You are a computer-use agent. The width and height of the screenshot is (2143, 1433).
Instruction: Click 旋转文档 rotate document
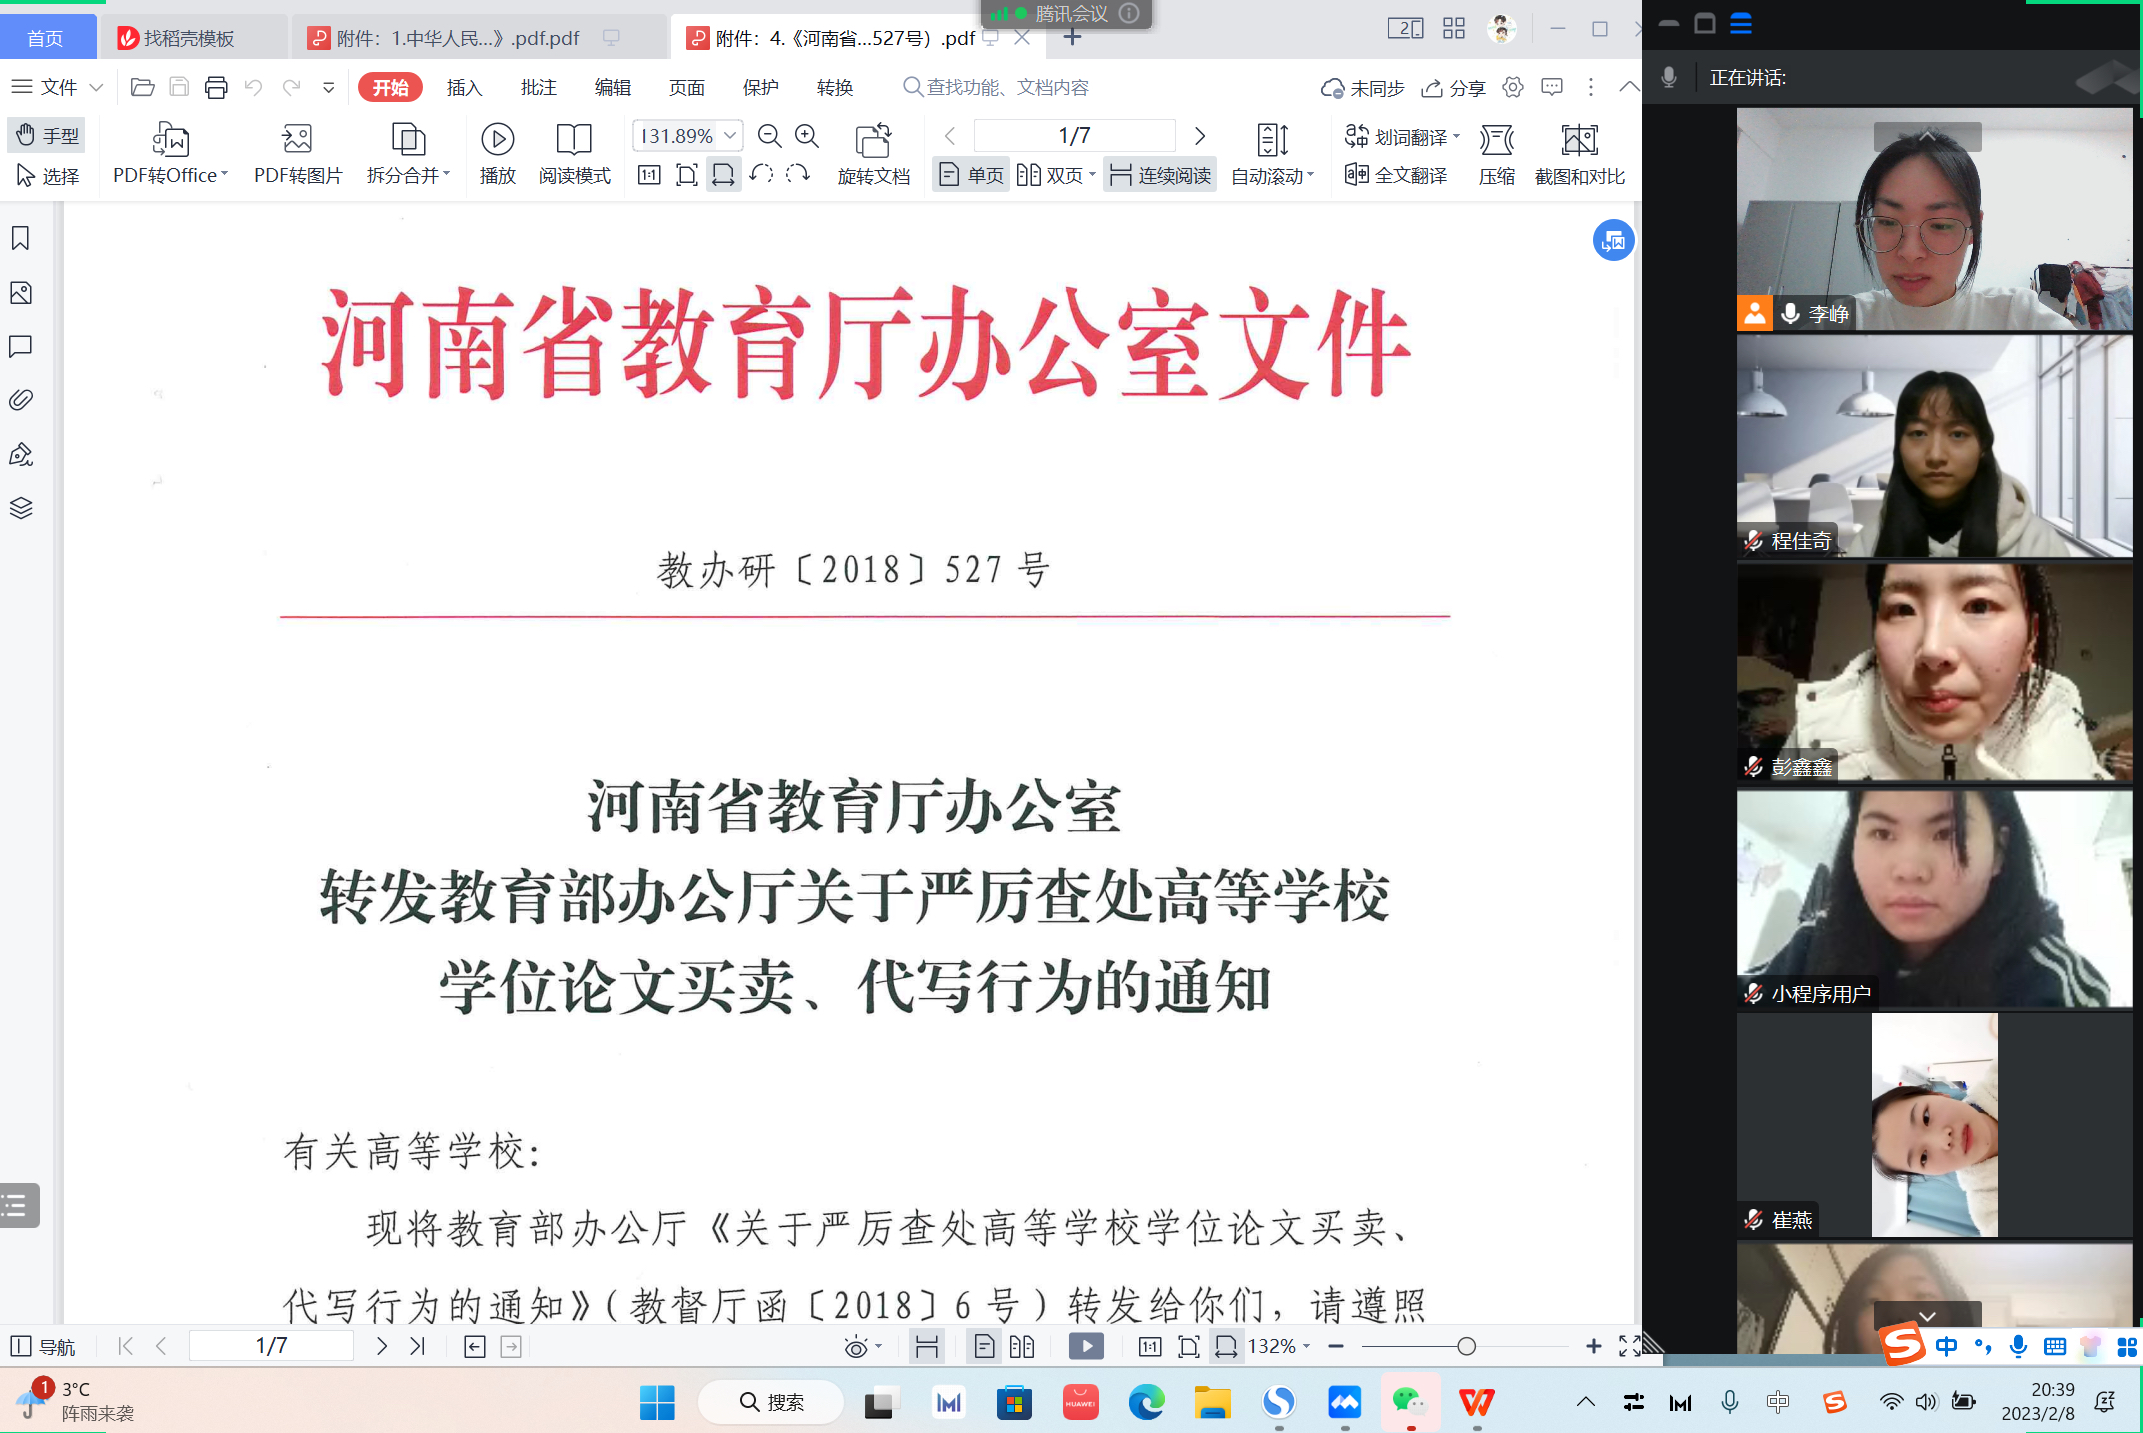(x=873, y=155)
